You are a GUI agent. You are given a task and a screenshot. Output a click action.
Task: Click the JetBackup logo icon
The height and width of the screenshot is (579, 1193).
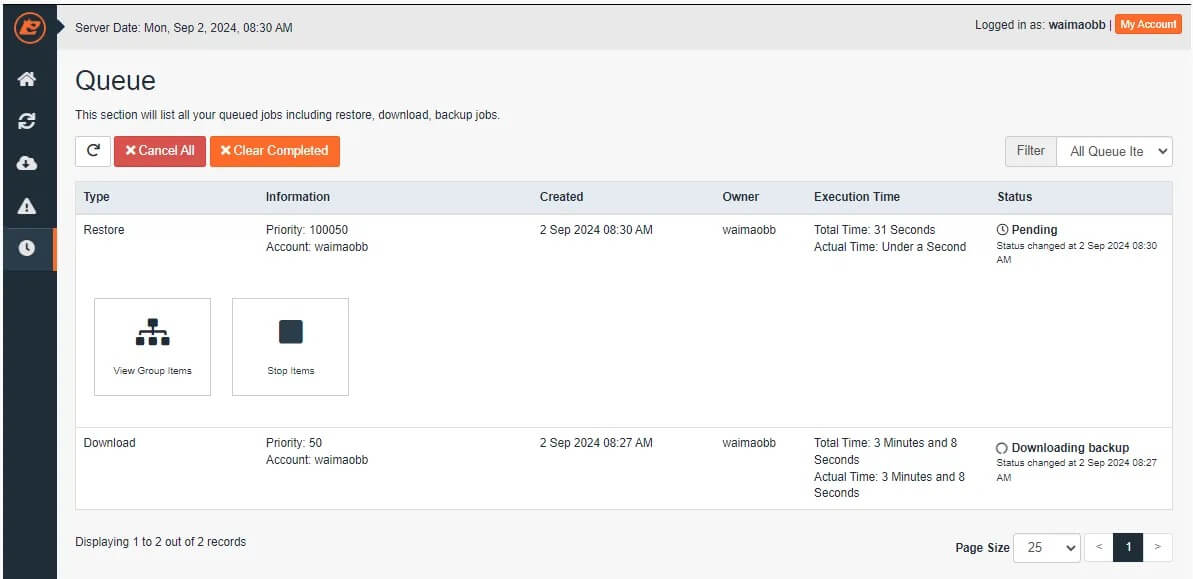pyautogui.click(x=28, y=27)
